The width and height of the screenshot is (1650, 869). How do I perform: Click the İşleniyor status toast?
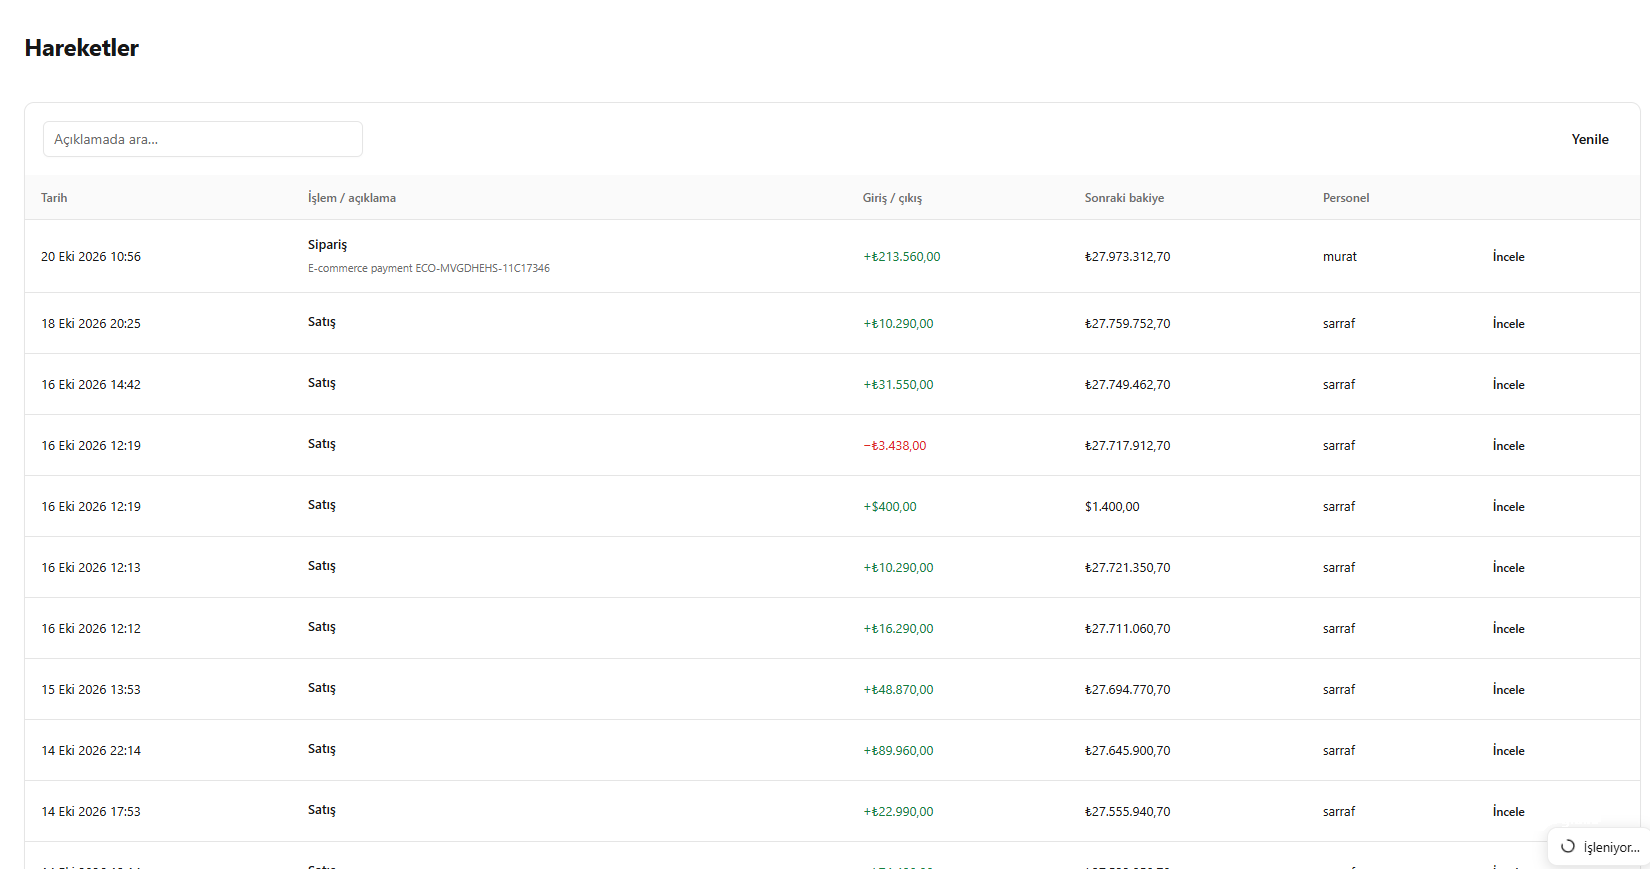click(1598, 847)
